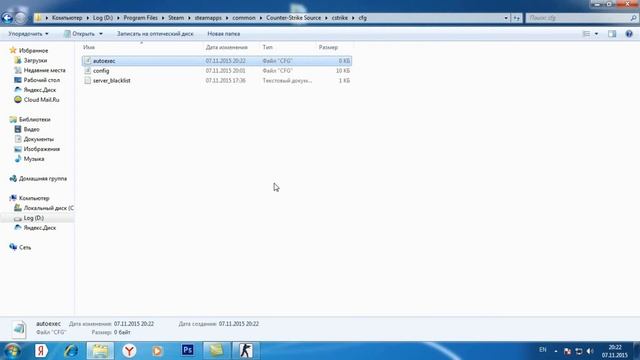Screen dimensions: 640x360
Task: Open the Изображения library
Action: [x=41, y=149]
